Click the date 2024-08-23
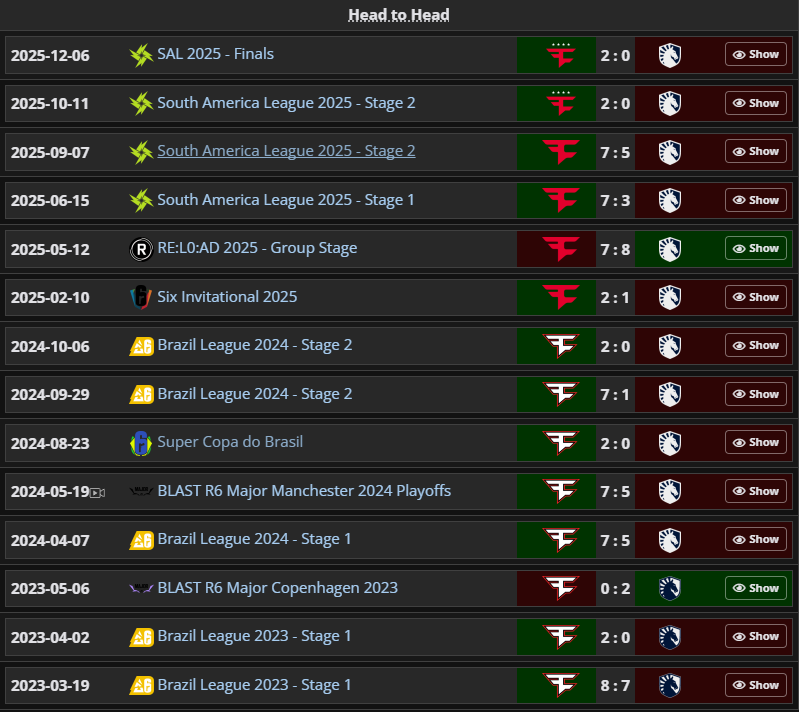This screenshot has height=712, width=799. pos(50,443)
